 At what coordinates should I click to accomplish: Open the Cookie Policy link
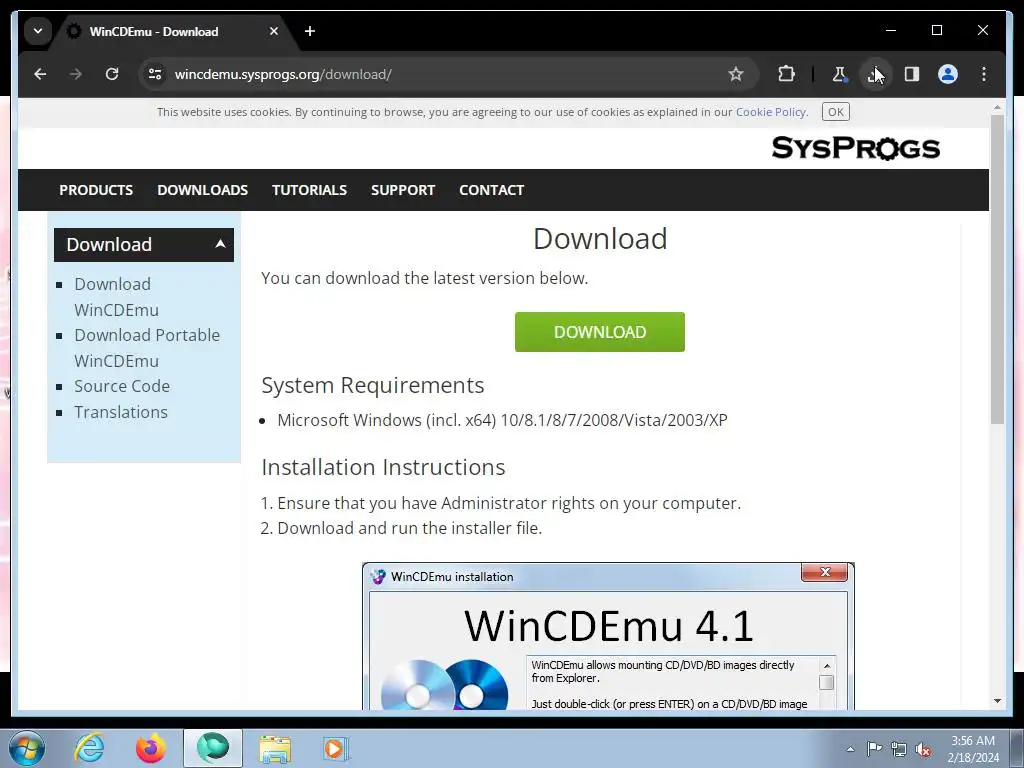[771, 112]
